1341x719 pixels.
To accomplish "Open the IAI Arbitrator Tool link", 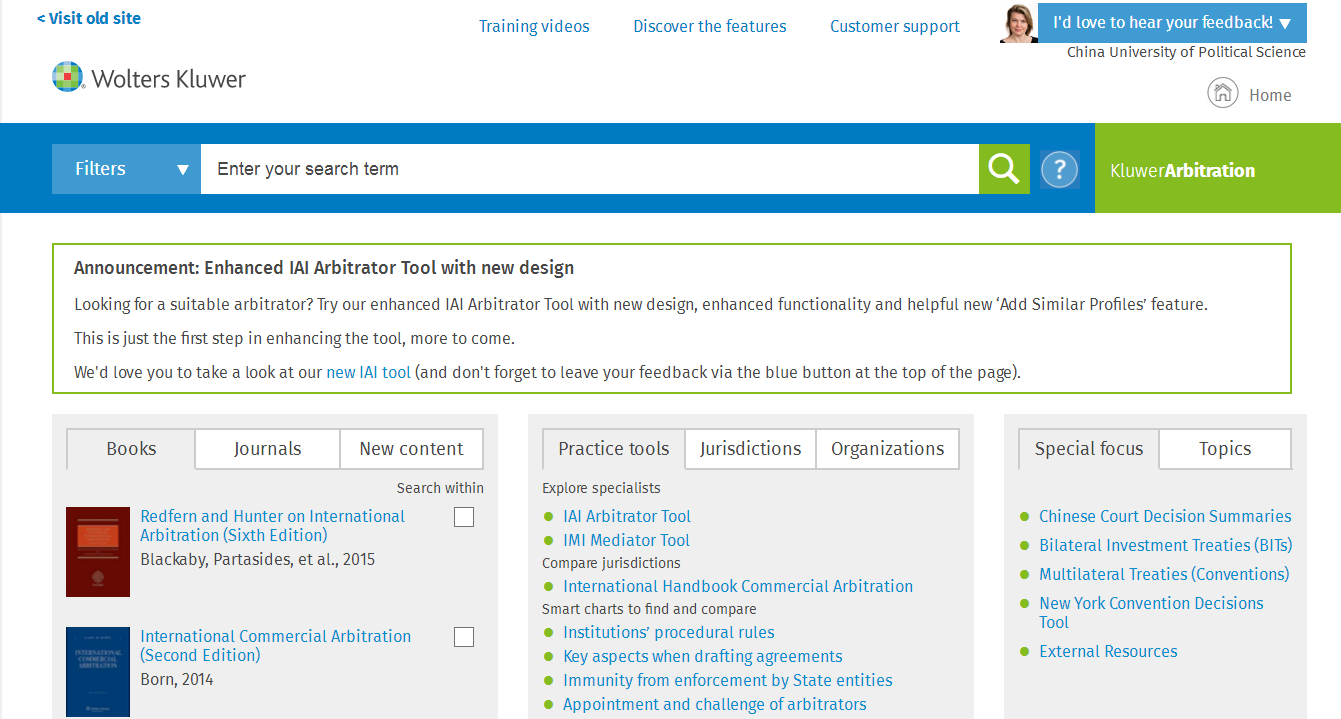I will point(627,516).
